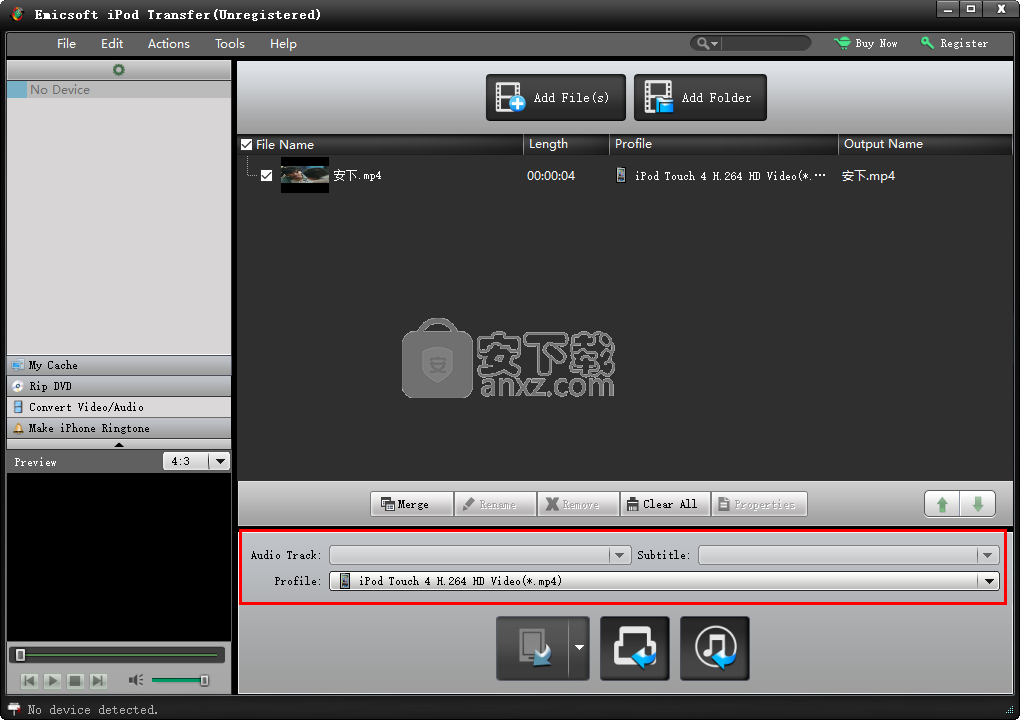Click the status bar device icon

click(x=14, y=710)
